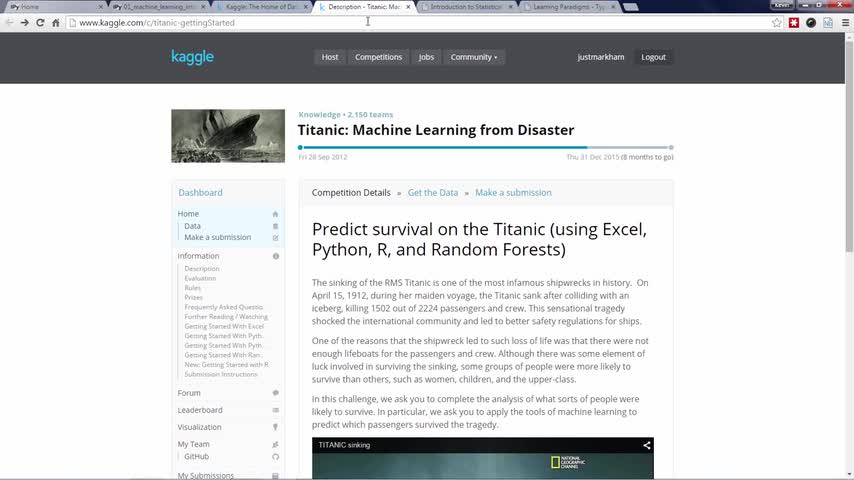
Task: Click the page-style browser extension icon
Action: (x=828, y=22)
